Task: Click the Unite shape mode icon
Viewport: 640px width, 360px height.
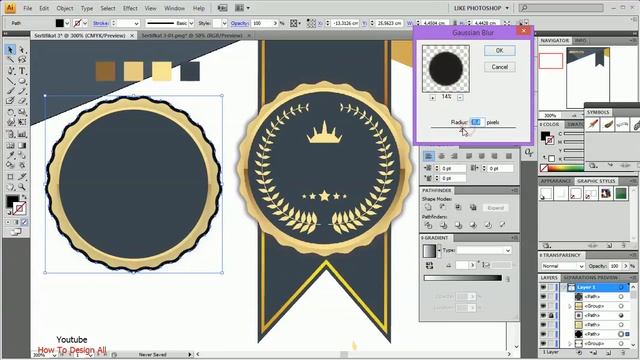Action: [428, 207]
